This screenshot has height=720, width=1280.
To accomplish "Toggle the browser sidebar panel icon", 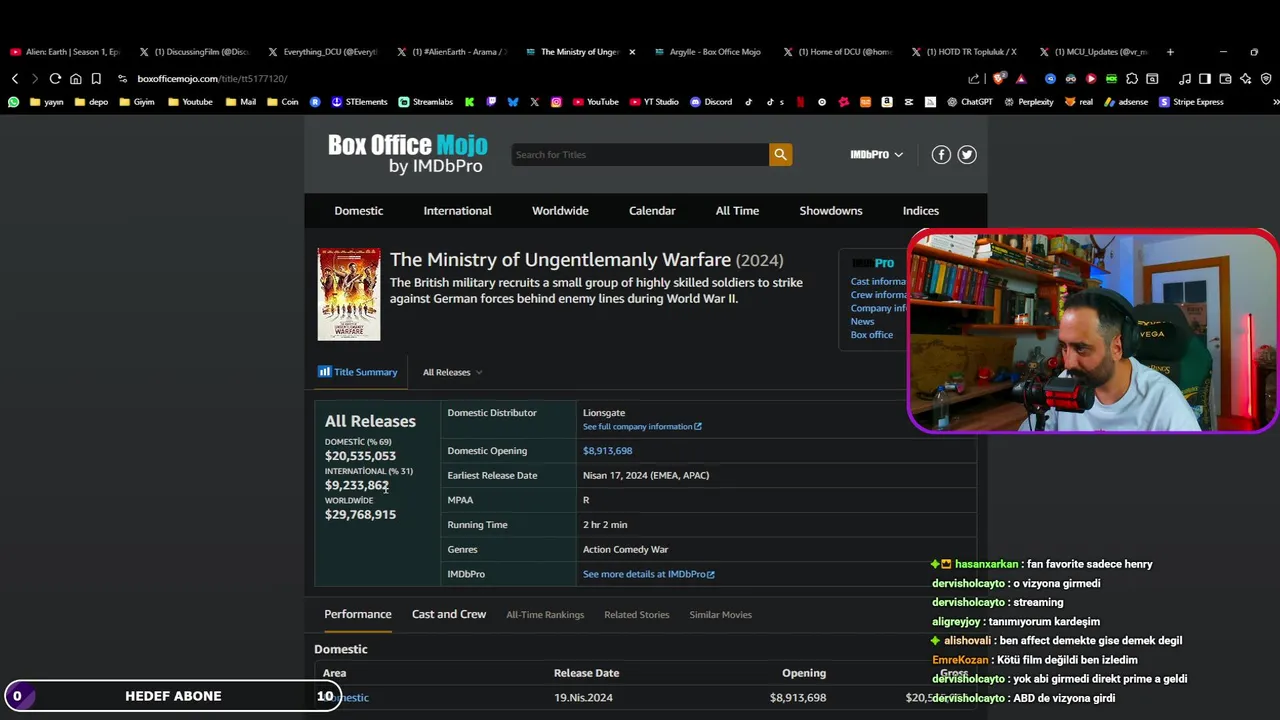I will tap(1205, 79).
